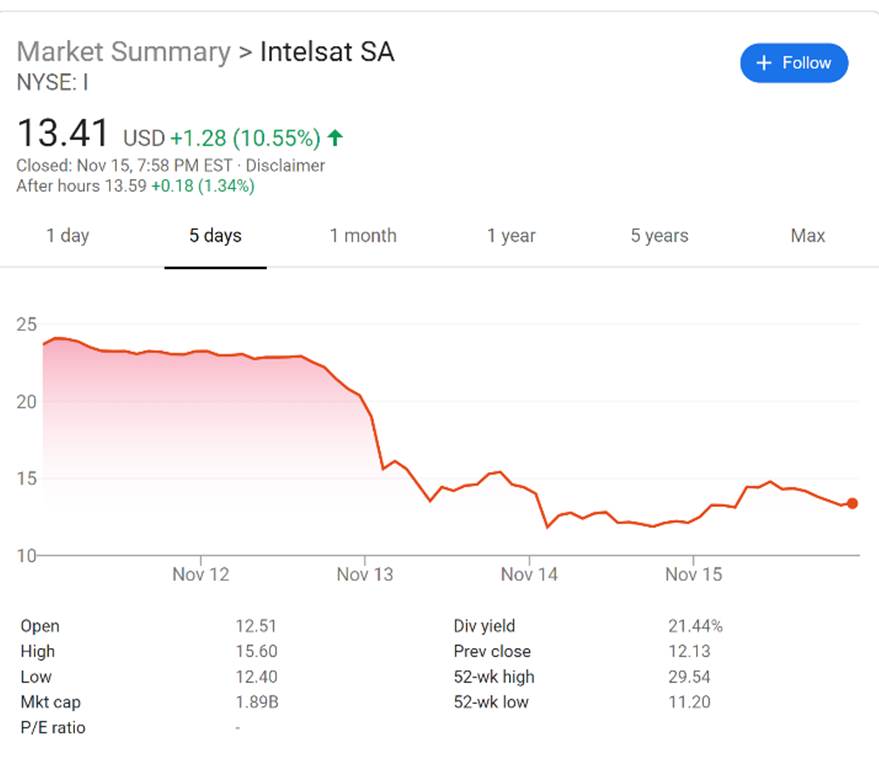Click the plus icon in Follow
Screen dimensions: 879x757
(765, 63)
